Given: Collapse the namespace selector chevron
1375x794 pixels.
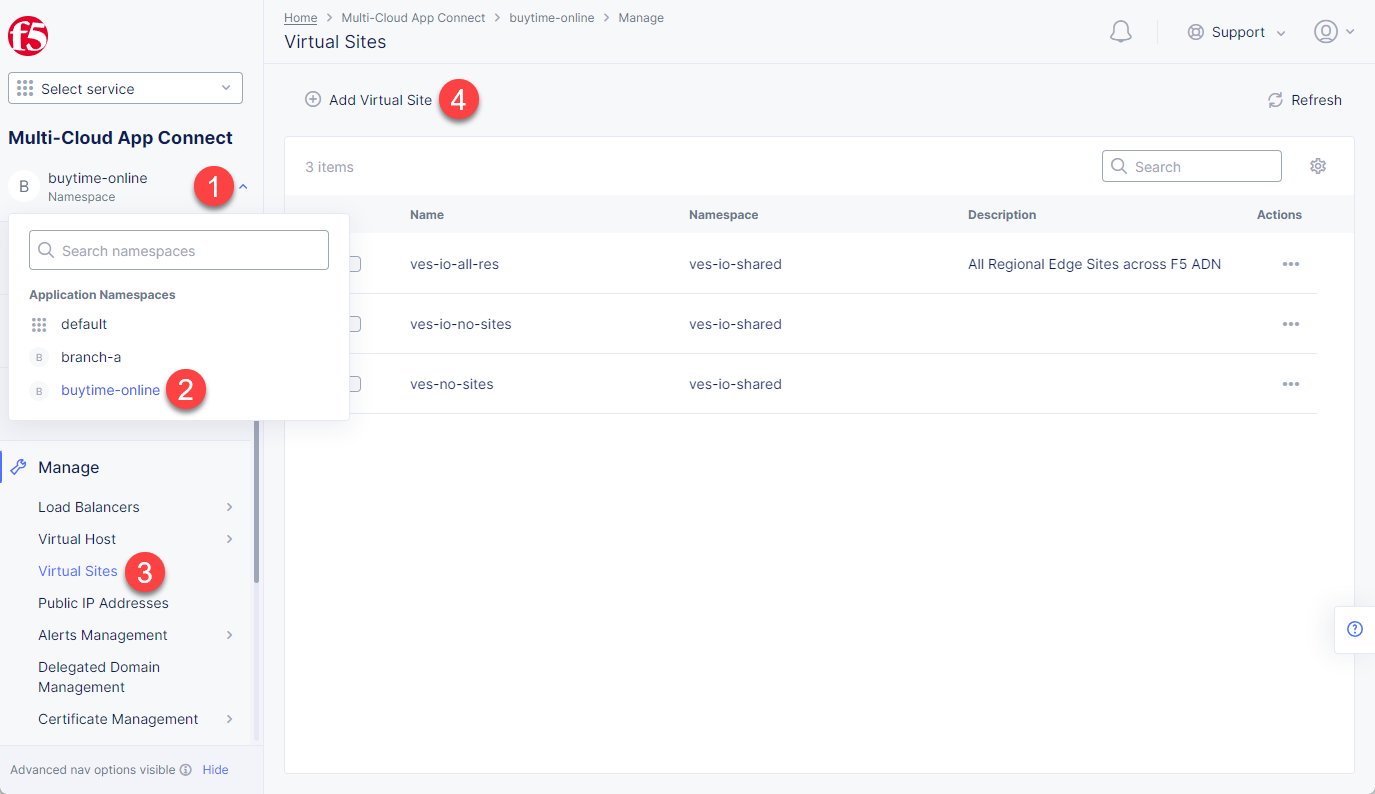Looking at the screenshot, I should coord(243,186).
